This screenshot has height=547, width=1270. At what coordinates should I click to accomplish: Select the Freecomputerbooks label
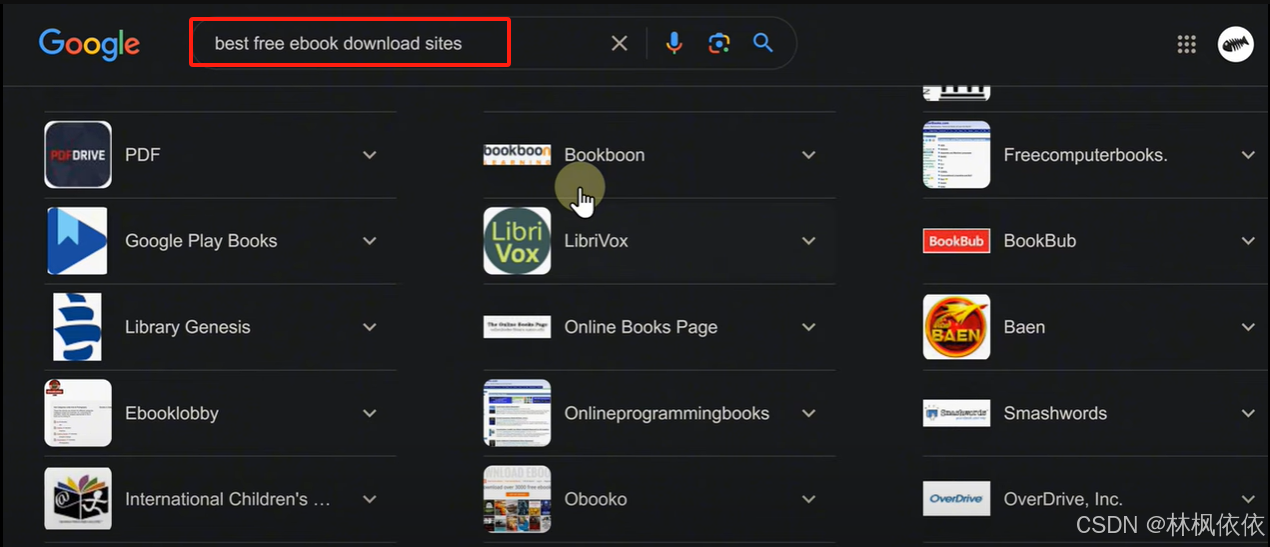coord(1085,155)
